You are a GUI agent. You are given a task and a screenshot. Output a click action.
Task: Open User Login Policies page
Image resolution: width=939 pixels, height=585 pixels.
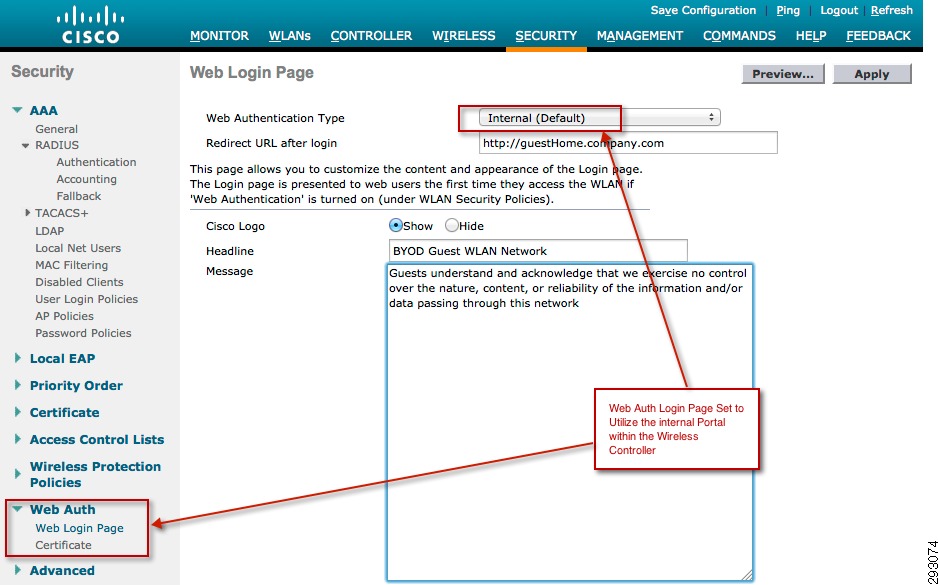point(87,299)
